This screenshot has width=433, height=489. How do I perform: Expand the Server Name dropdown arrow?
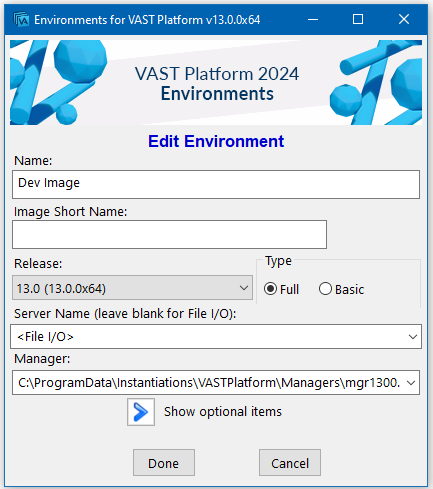tap(413, 337)
